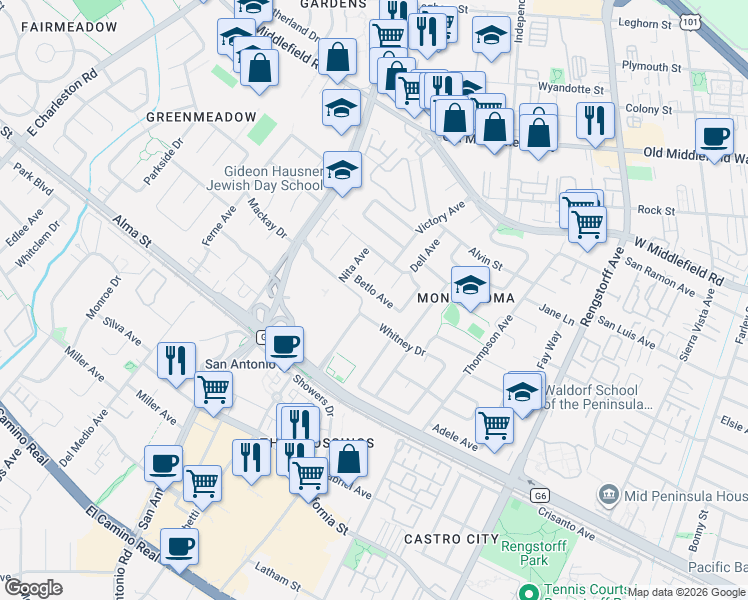
Task: Click the grocery cart marker near Adele Ave
Action: [x=495, y=427]
